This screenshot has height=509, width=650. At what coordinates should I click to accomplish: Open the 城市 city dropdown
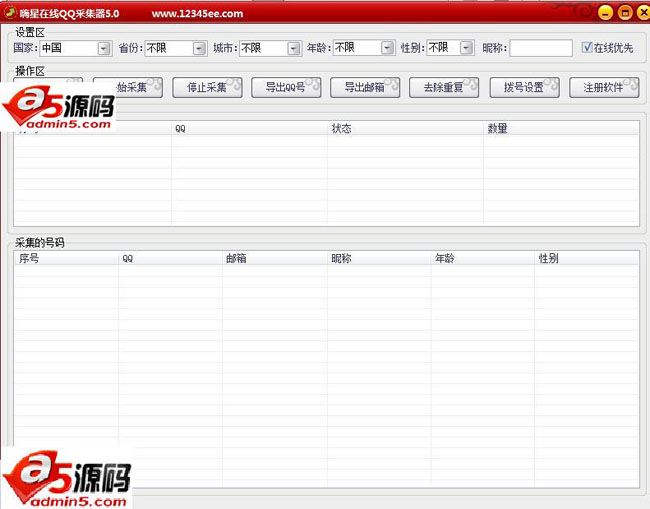point(293,48)
